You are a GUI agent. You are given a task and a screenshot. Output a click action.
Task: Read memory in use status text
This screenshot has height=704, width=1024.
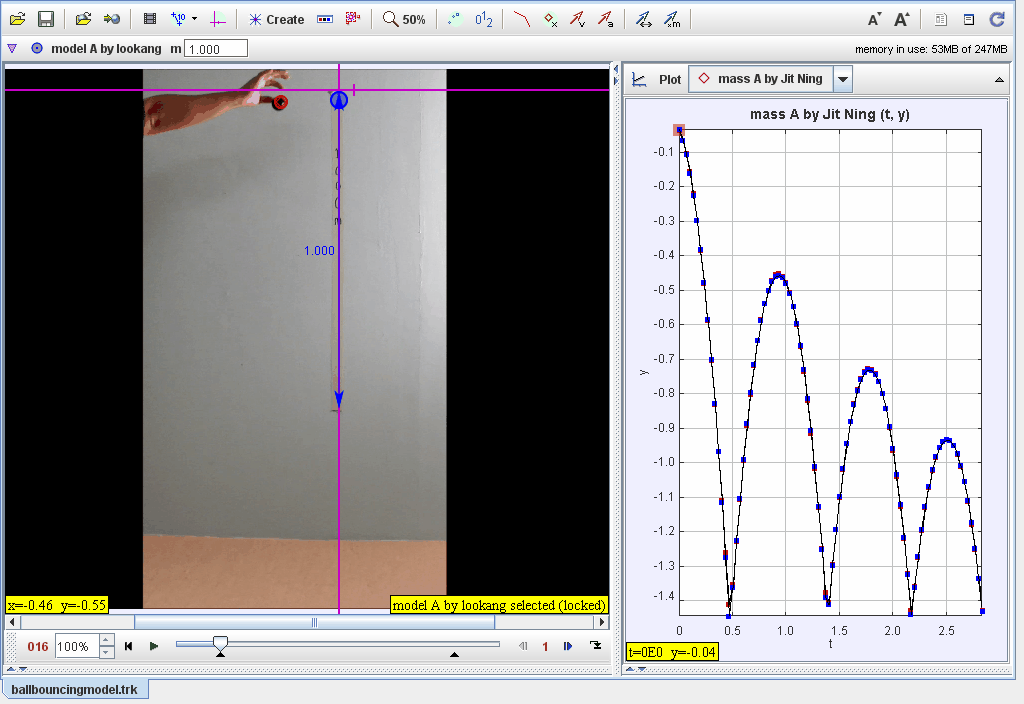pyautogui.click(x=931, y=49)
